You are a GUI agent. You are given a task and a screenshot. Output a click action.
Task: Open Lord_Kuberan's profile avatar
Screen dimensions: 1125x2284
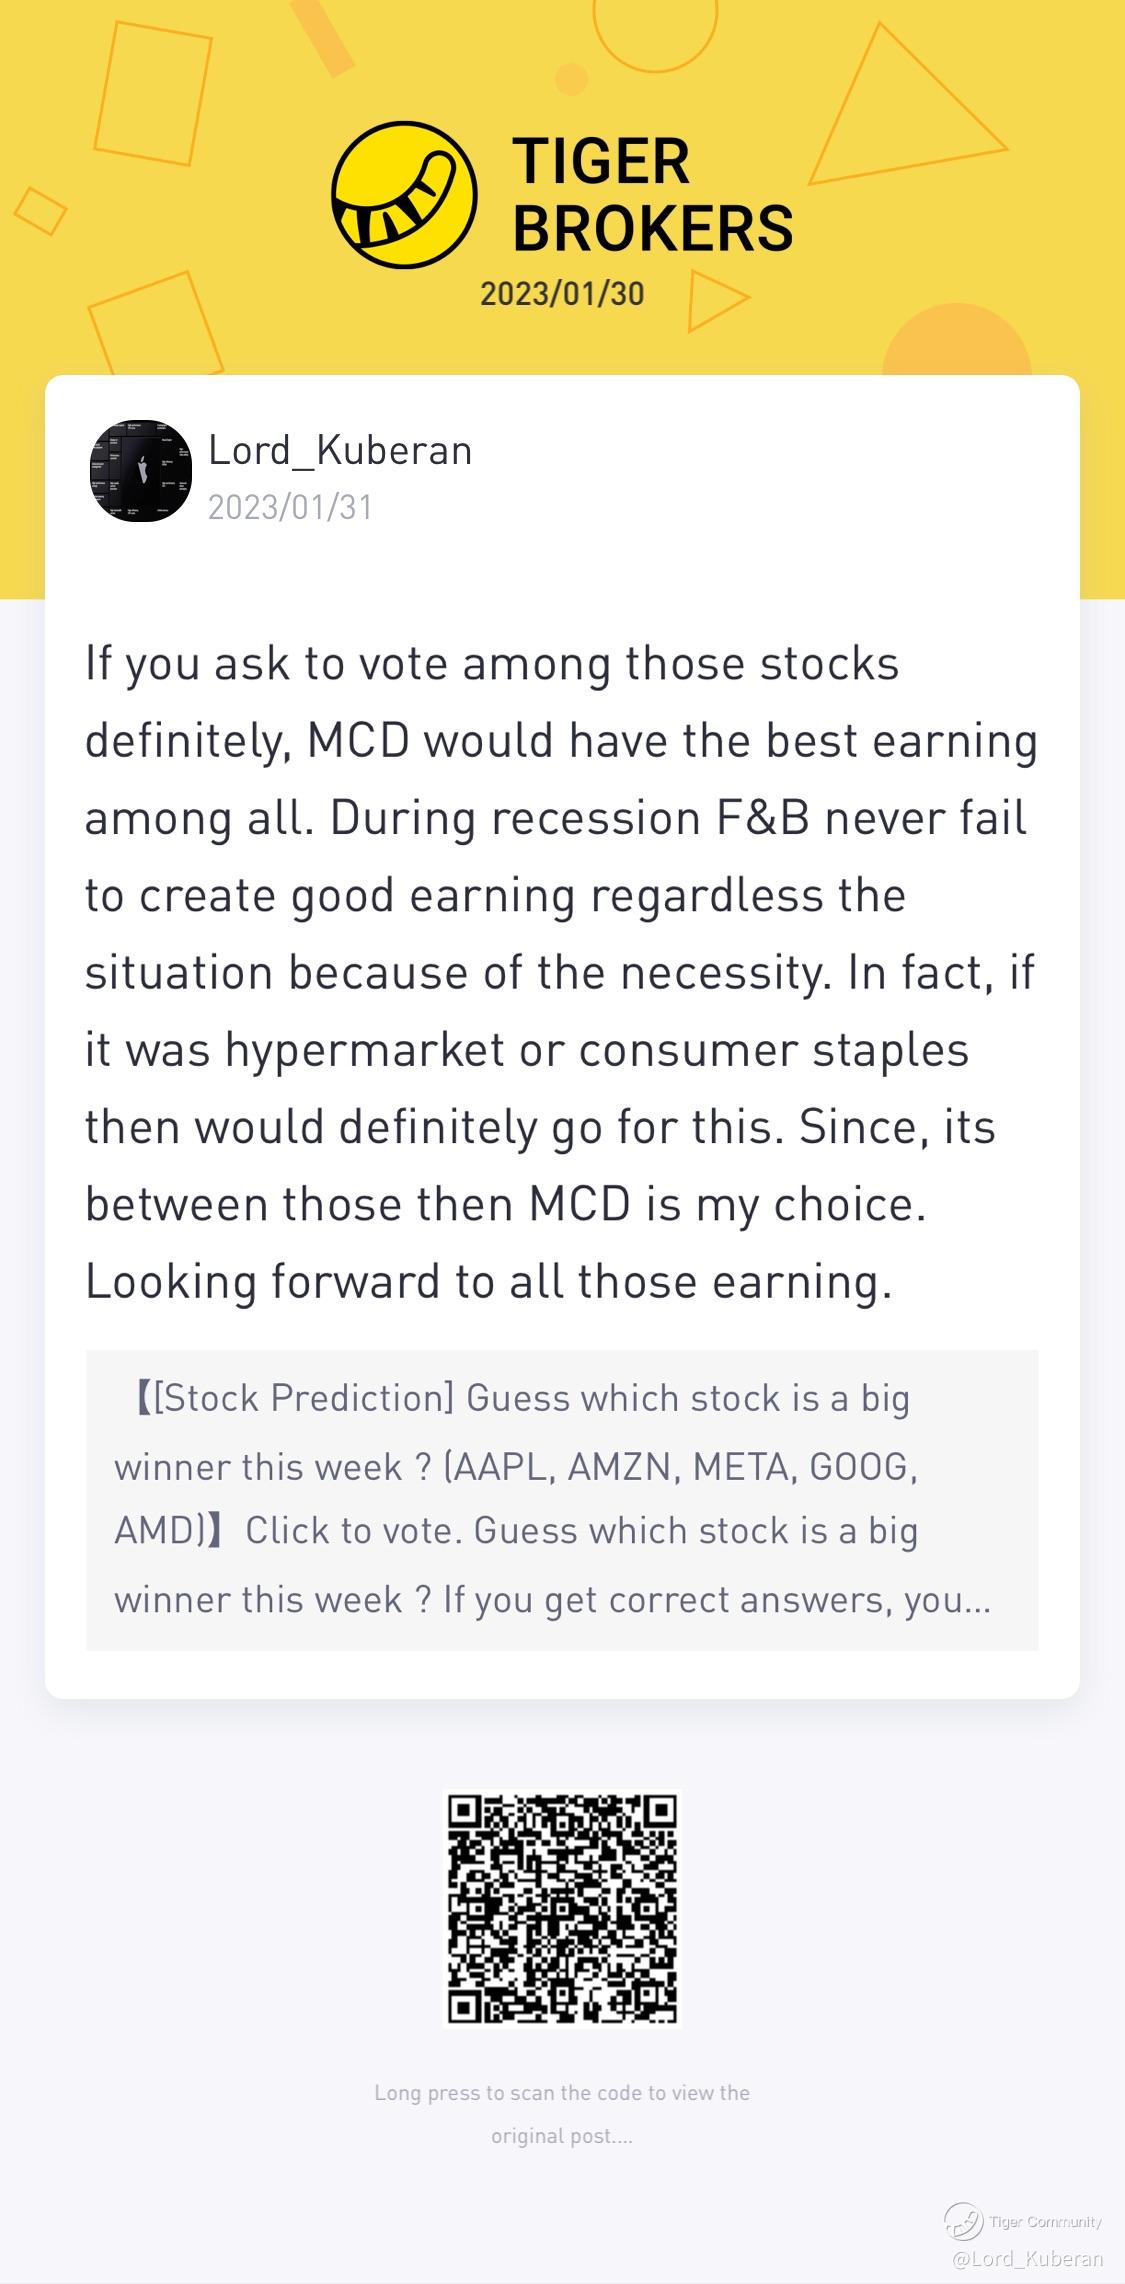point(141,471)
